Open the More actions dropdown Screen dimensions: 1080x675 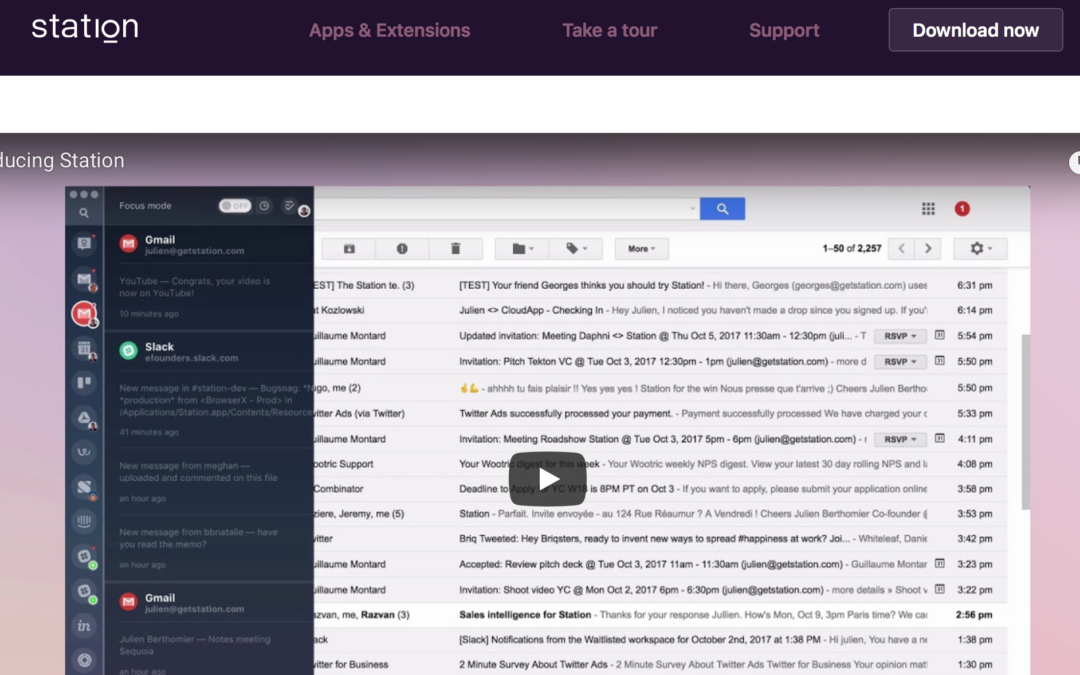(641, 249)
